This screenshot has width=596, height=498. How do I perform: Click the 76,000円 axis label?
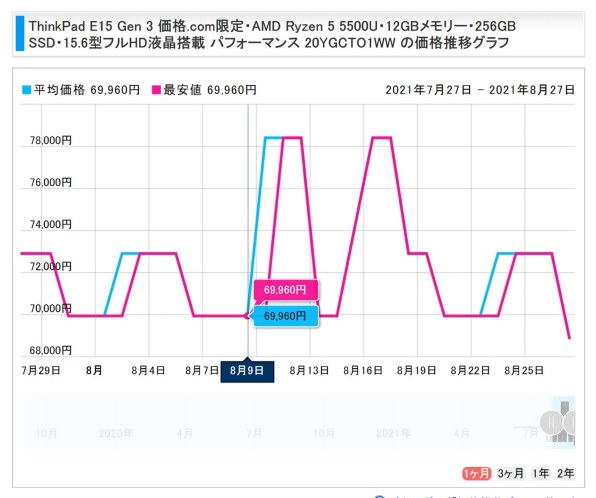pos(51,182)
